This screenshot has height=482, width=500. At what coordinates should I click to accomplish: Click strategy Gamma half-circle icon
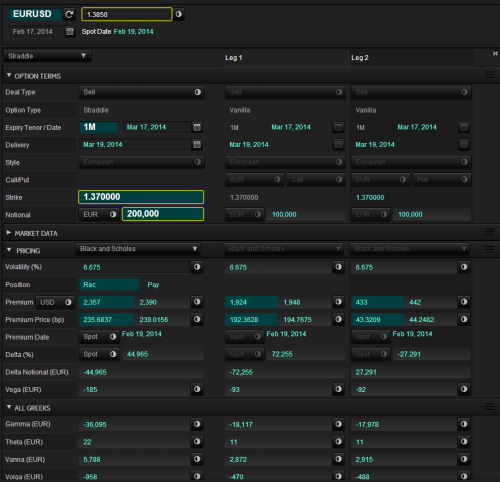click(x=197, y=424)
